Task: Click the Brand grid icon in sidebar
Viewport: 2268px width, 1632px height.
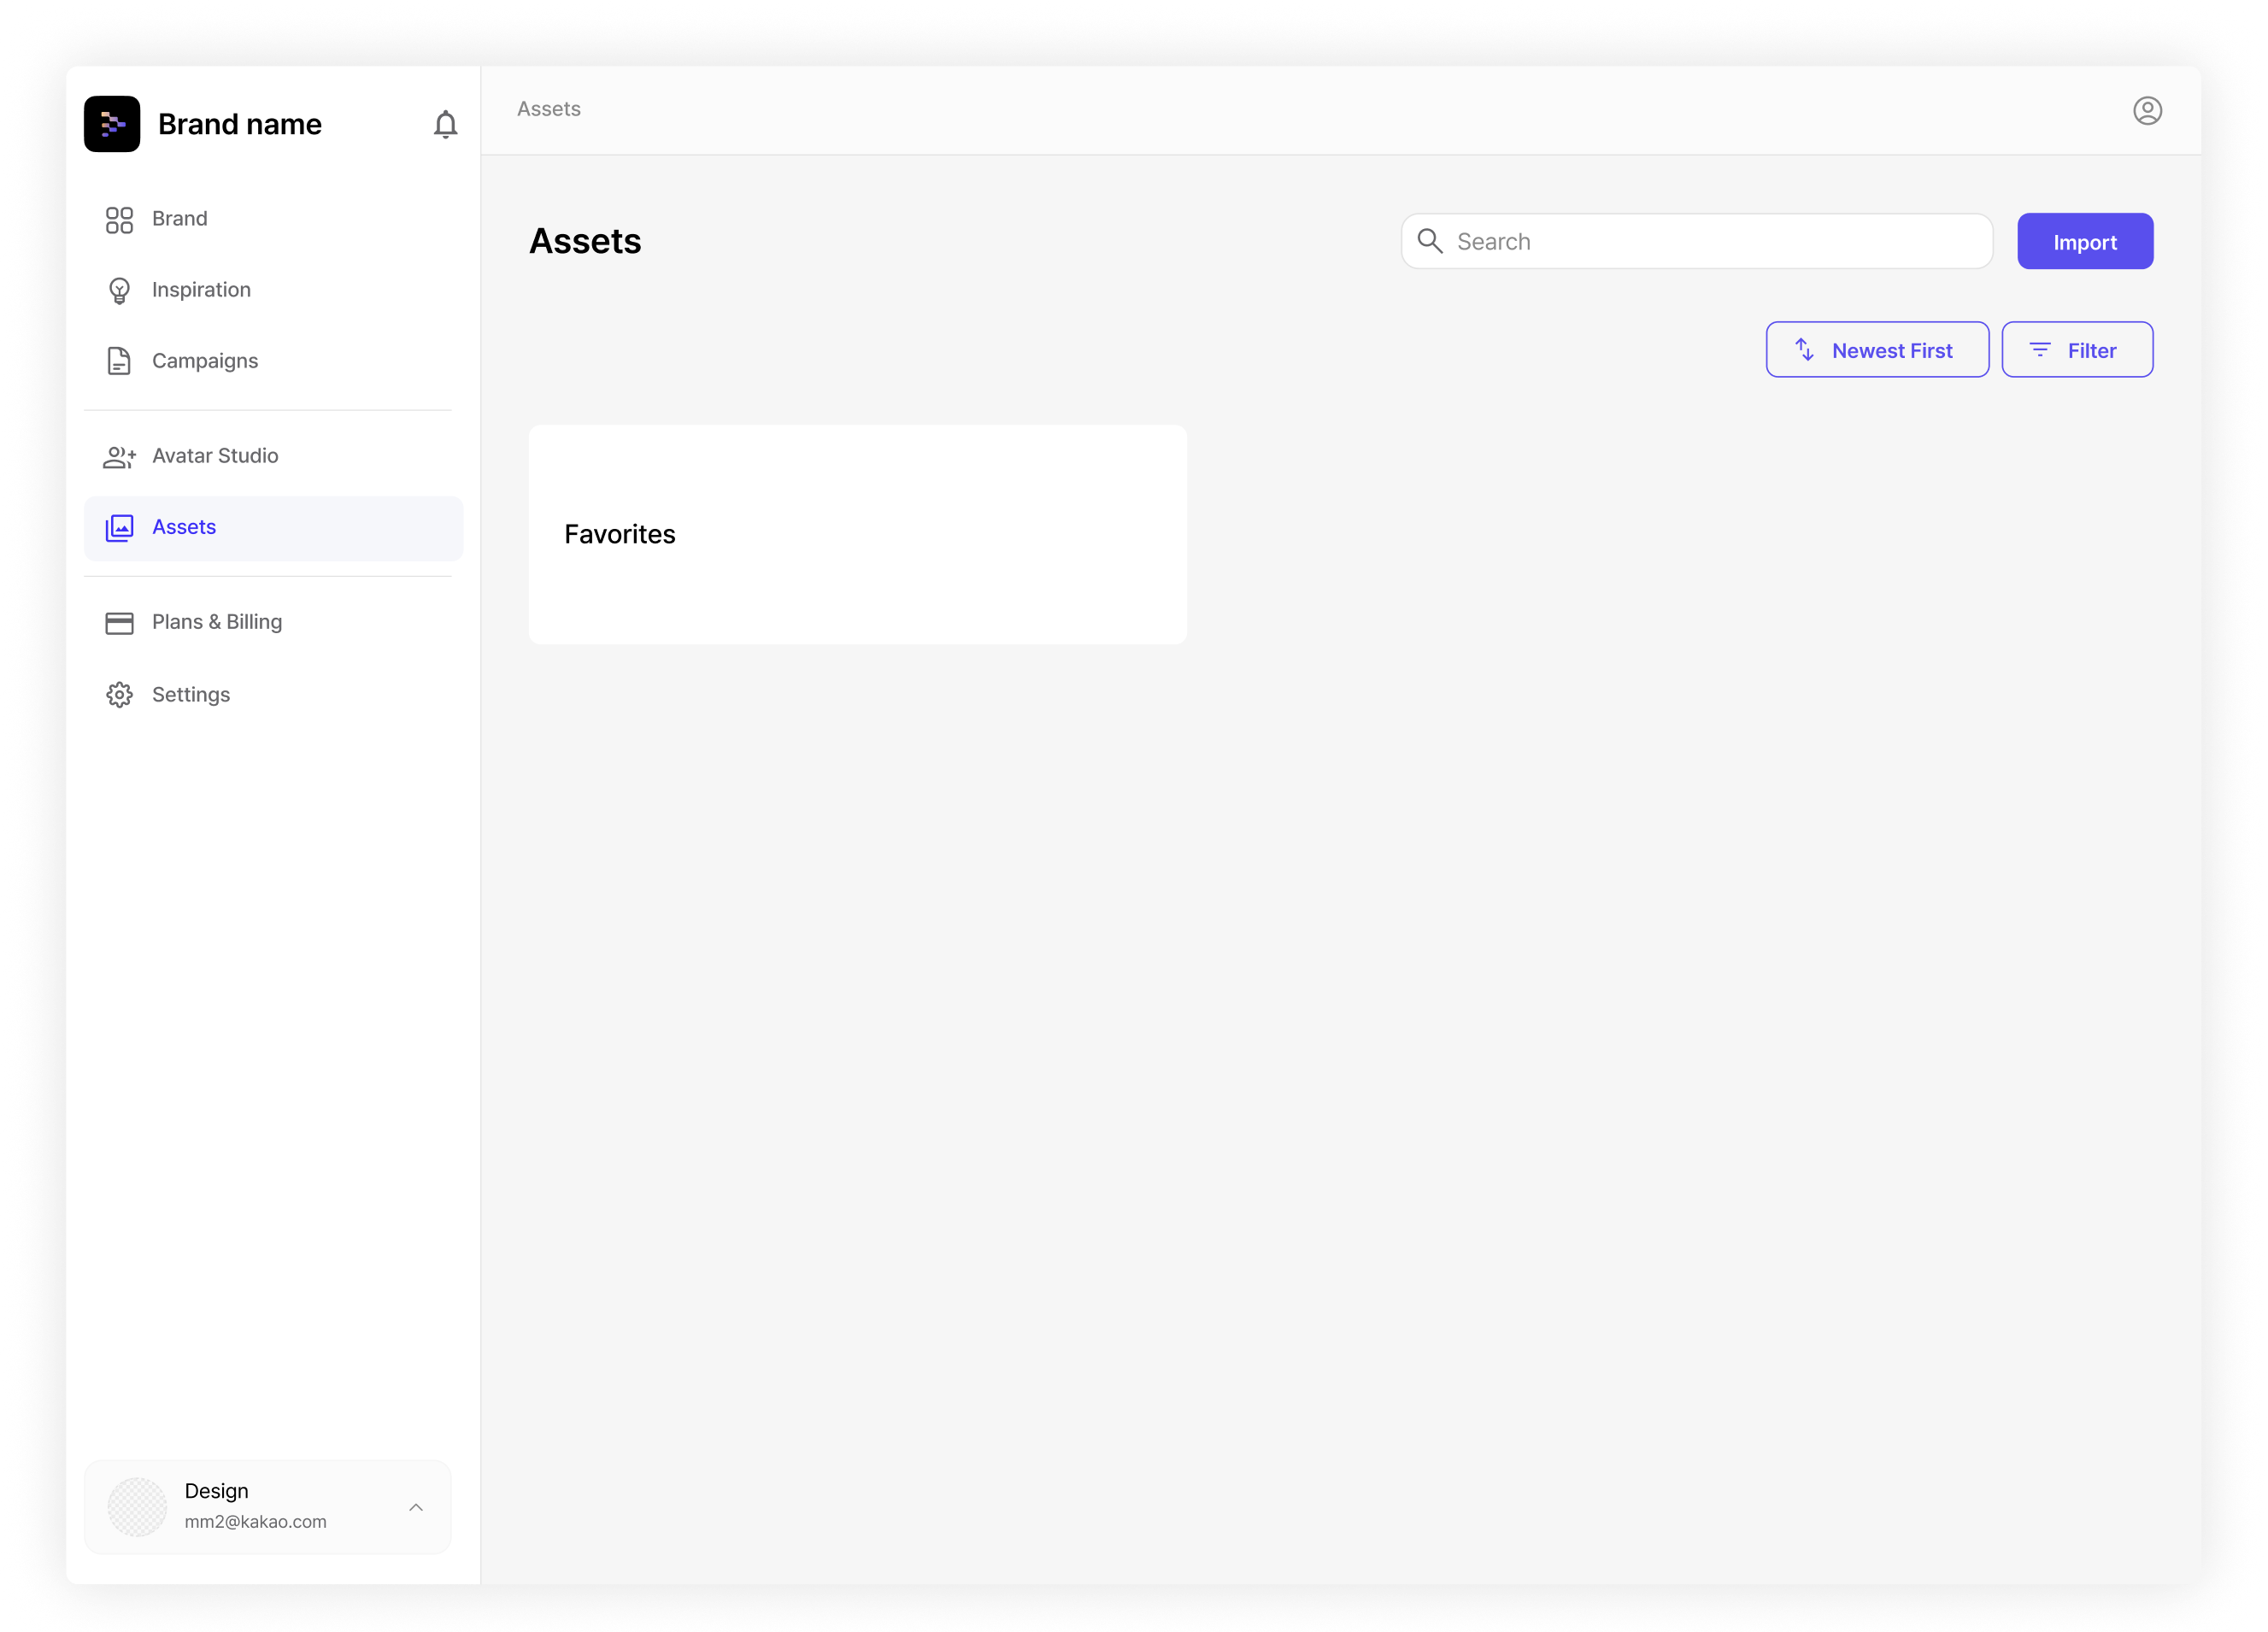Action: click(x=119, y=219)
